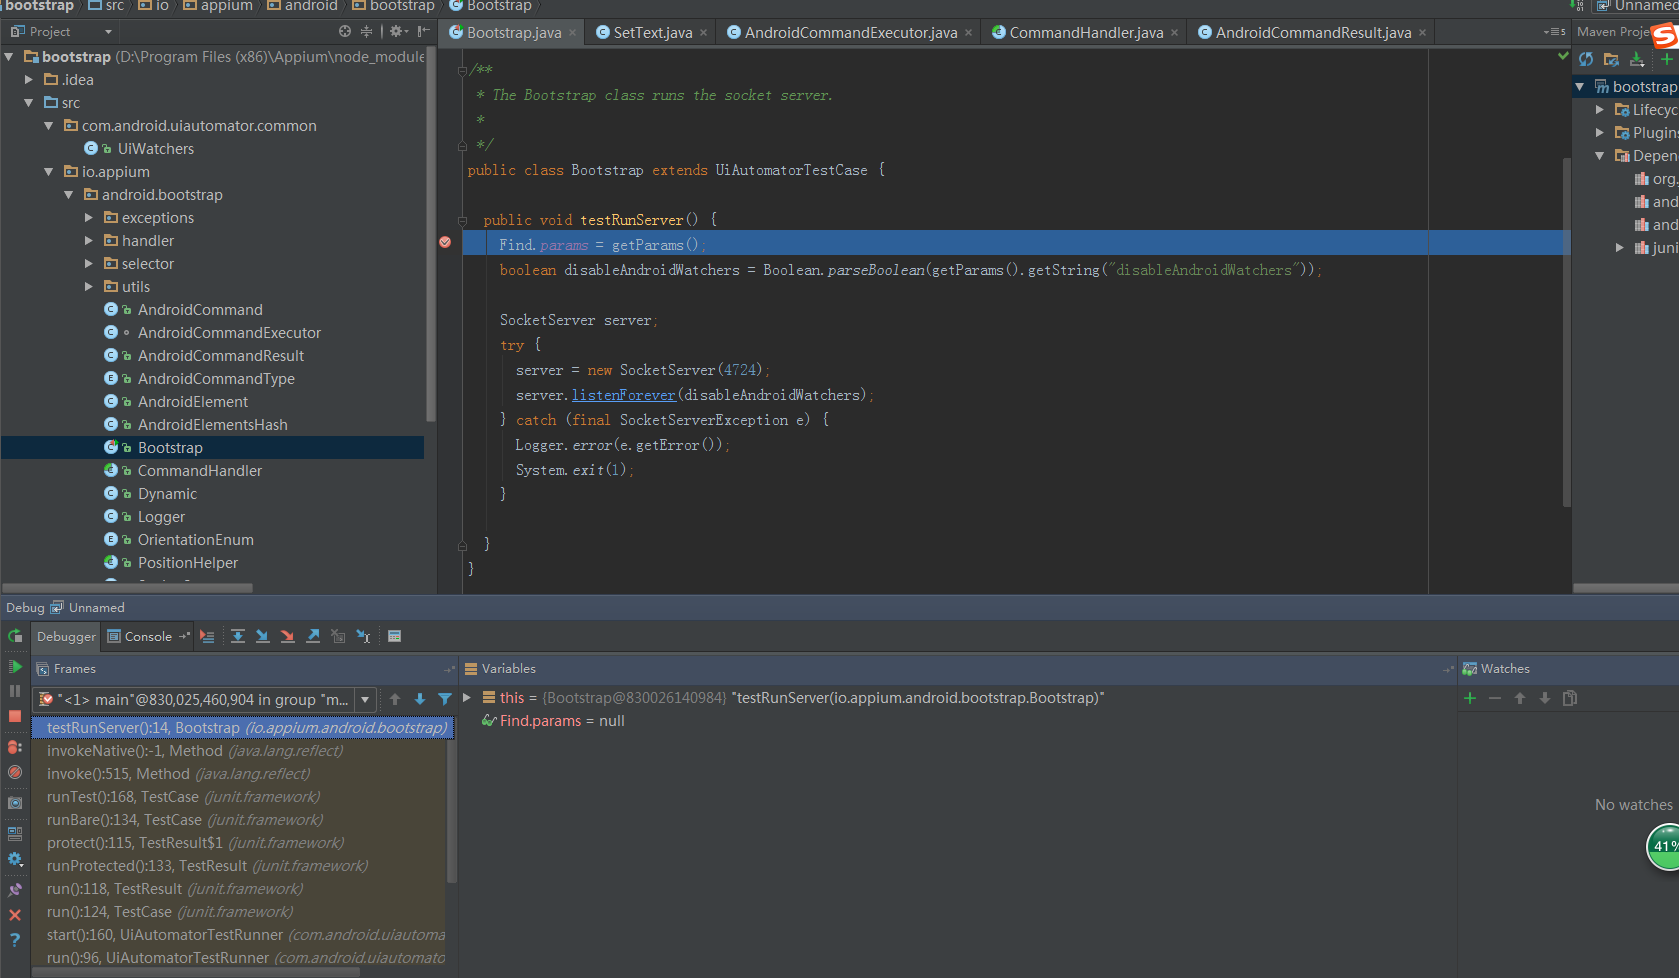
Task: Click the Unnamed run configuration selector
Action: point(1635,6)
